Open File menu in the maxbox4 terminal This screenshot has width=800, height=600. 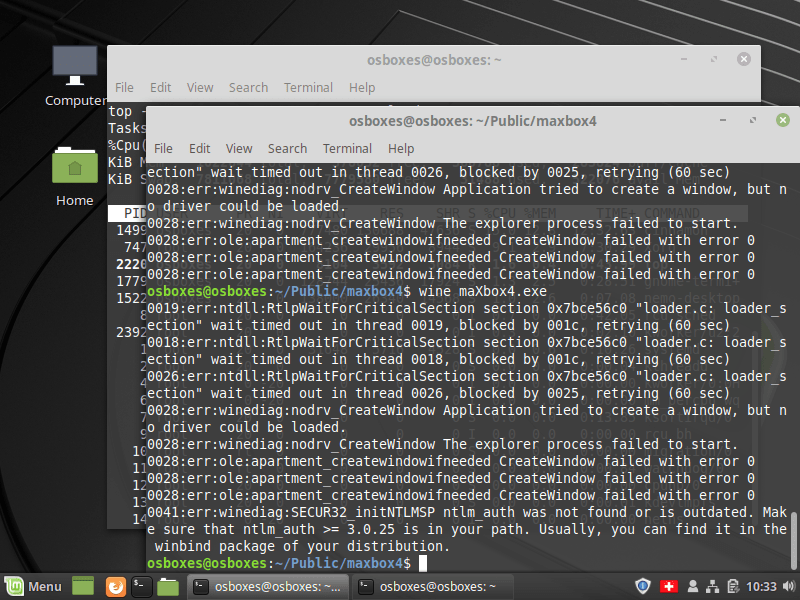click(163, 148)
